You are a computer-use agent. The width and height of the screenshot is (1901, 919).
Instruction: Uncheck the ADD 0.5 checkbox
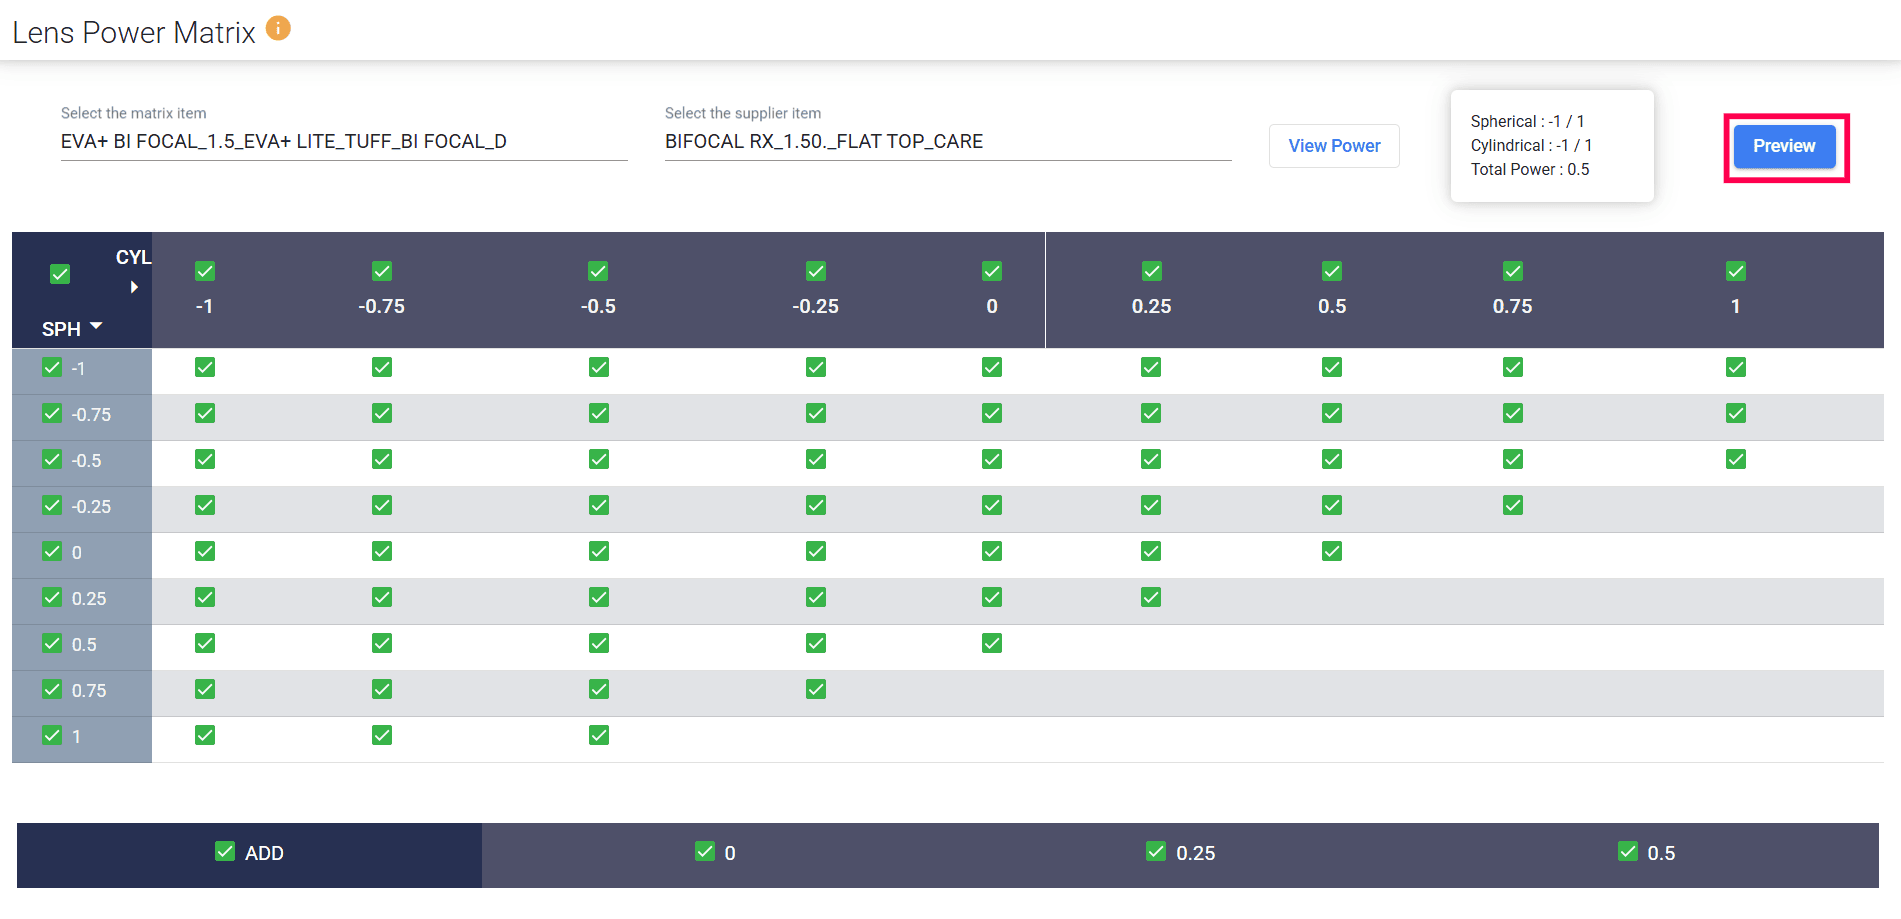(1628, 852)
